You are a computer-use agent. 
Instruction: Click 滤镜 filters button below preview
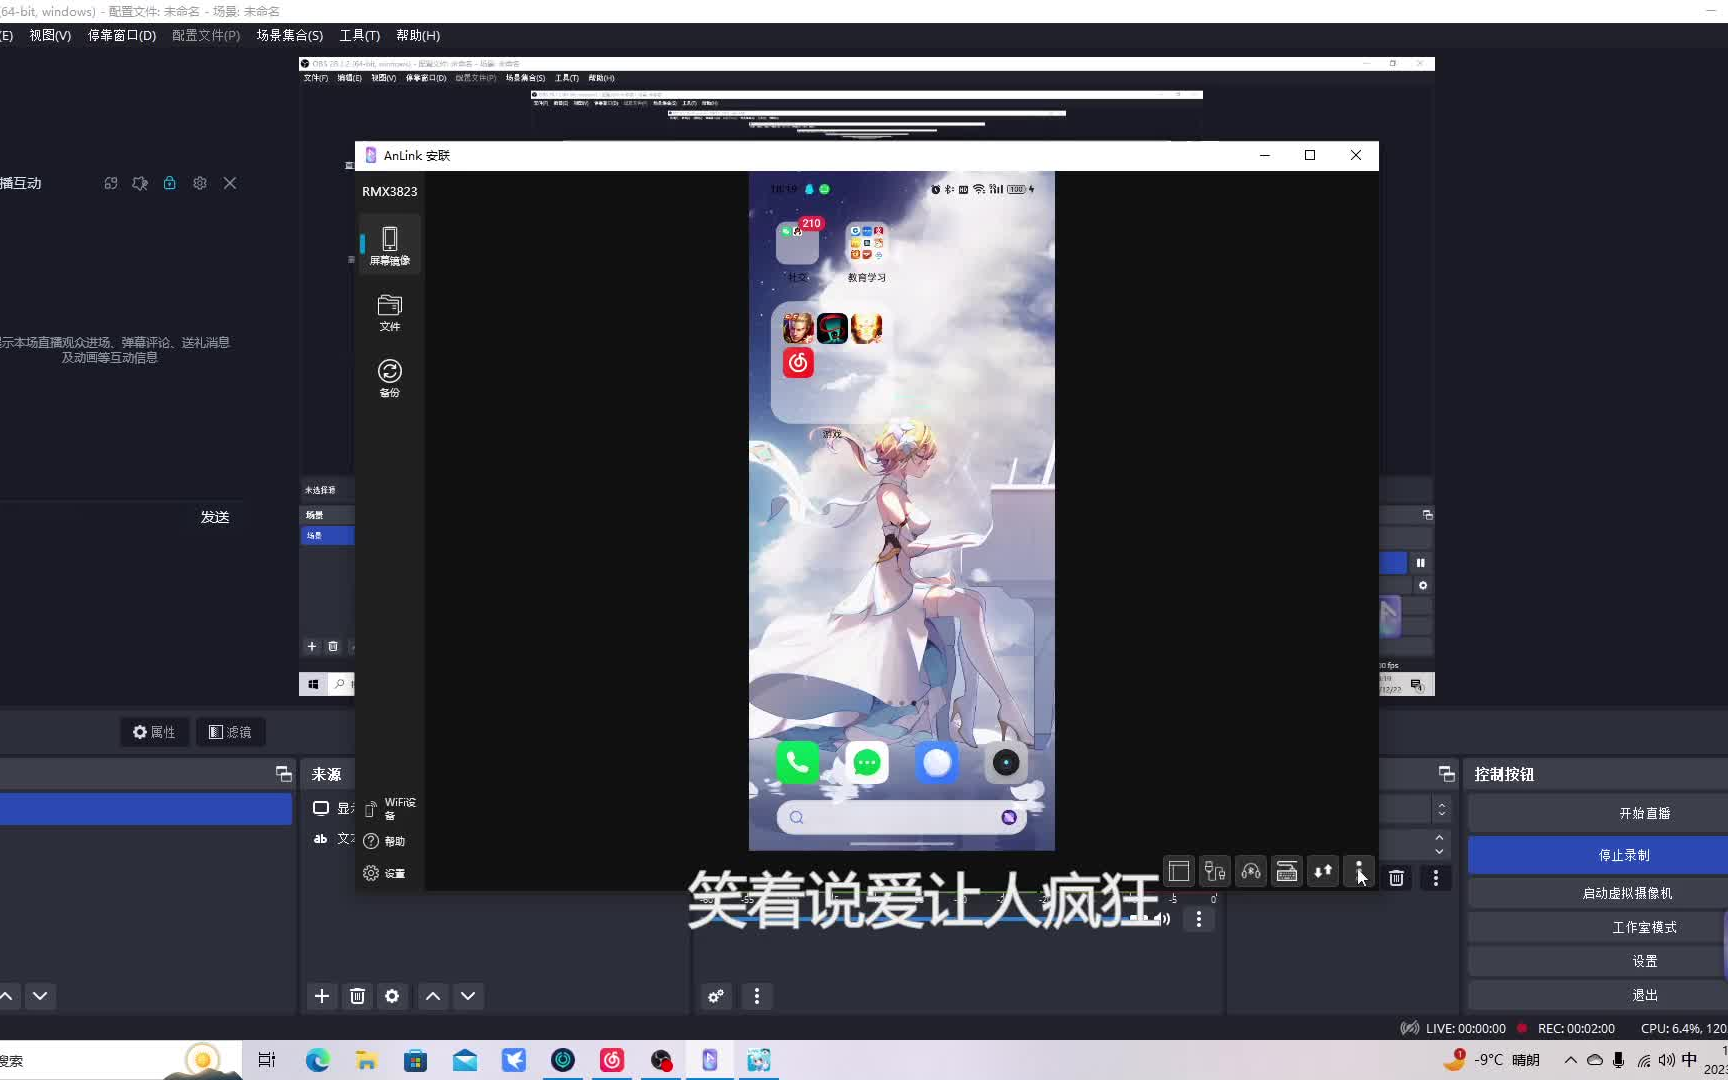(230, 732)
